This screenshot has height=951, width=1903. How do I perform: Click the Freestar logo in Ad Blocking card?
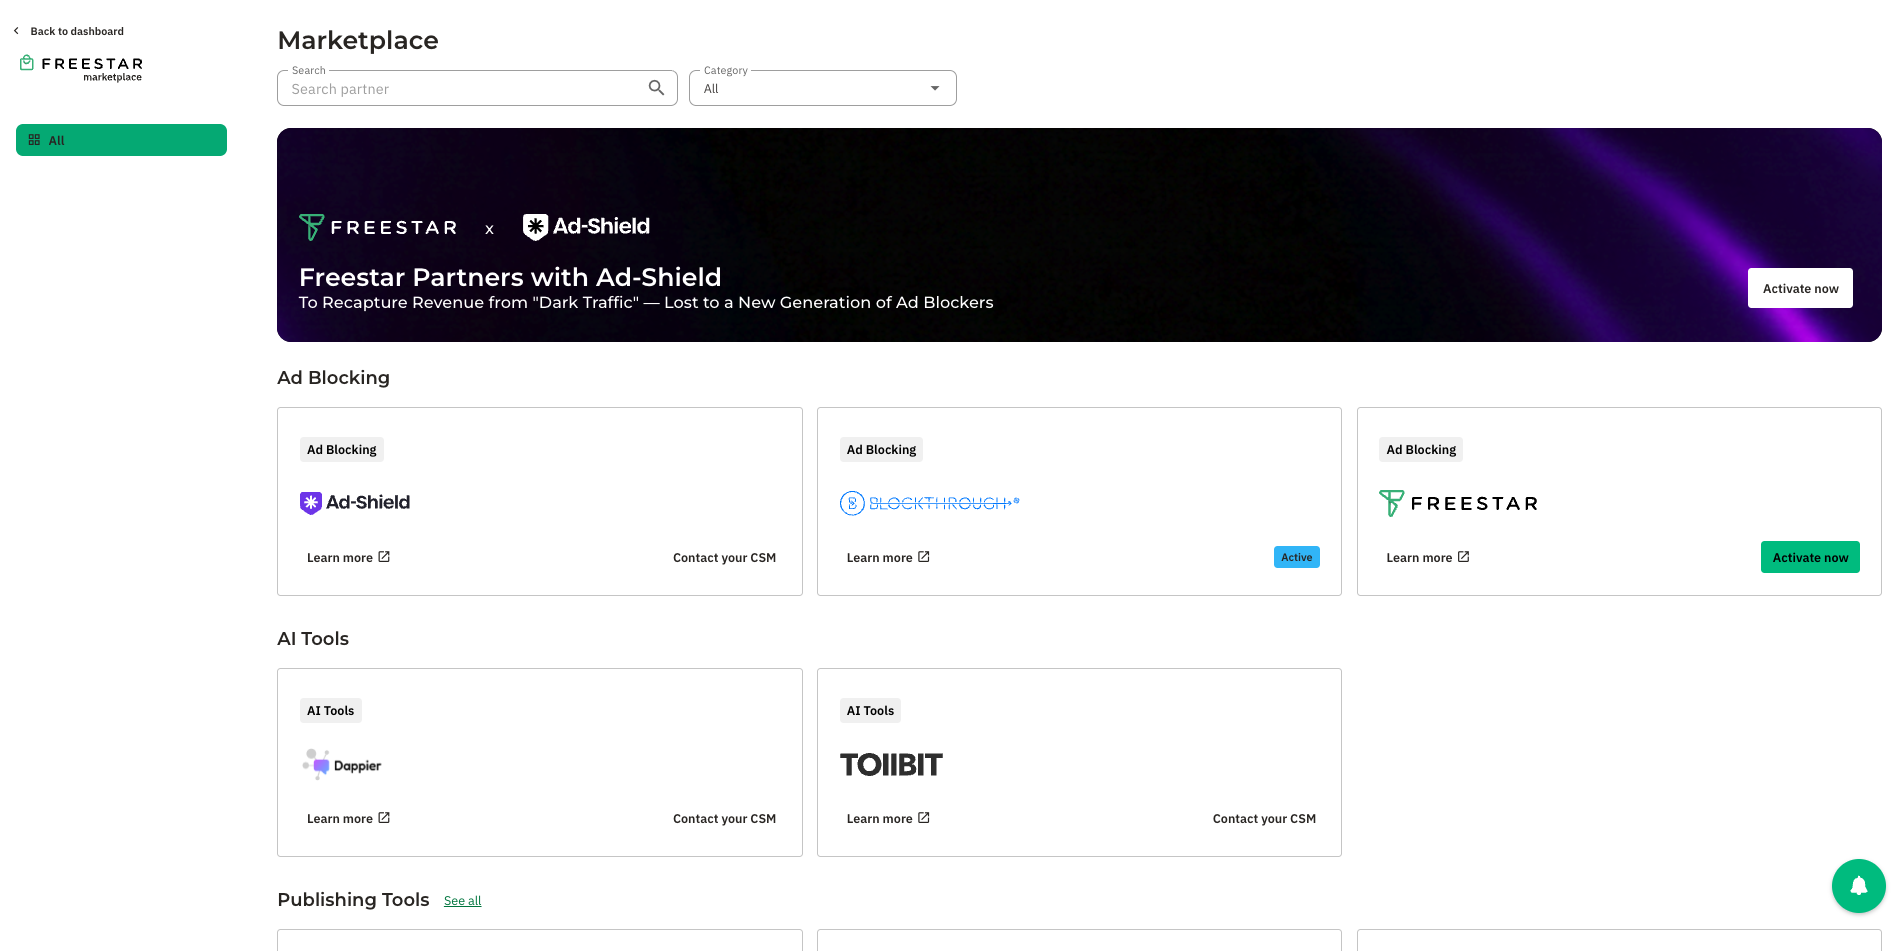click(x=1458, y=503)
